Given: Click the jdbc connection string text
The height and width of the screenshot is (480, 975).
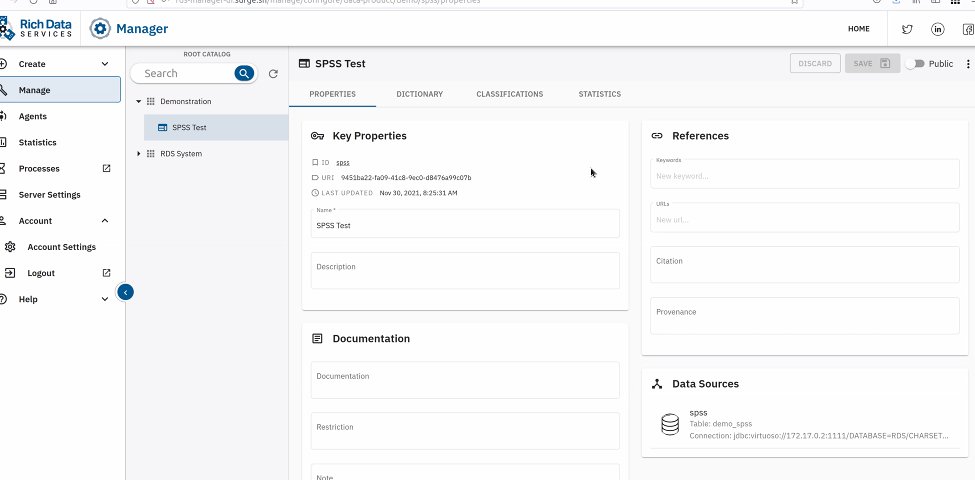Looking at the screenshot, I should [819, 436].
